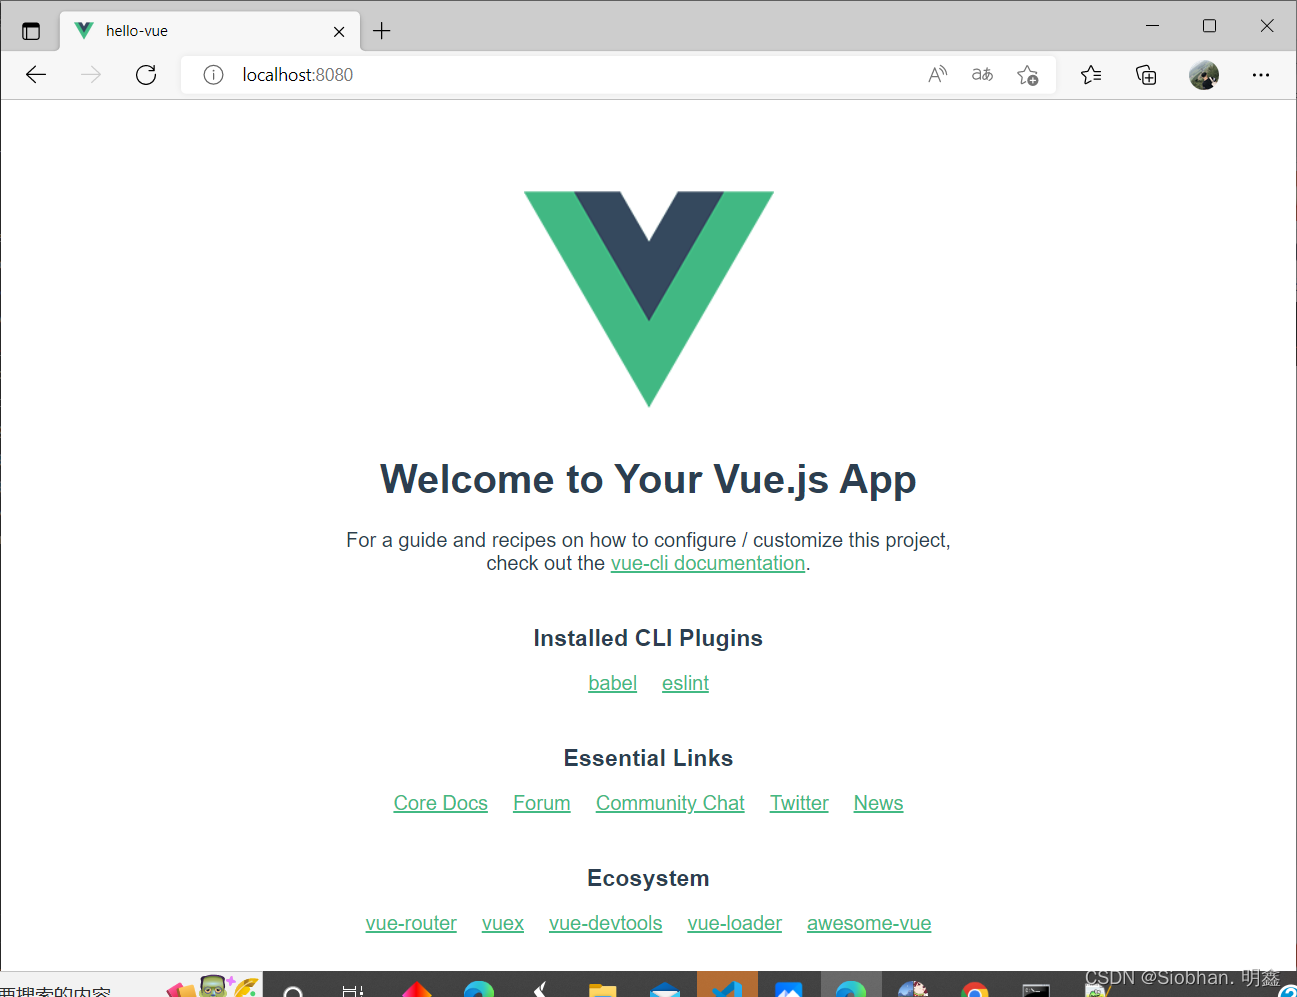Open a new browser tab
The width and height of the screenshot is (1297, 997).
coord(382,31)
